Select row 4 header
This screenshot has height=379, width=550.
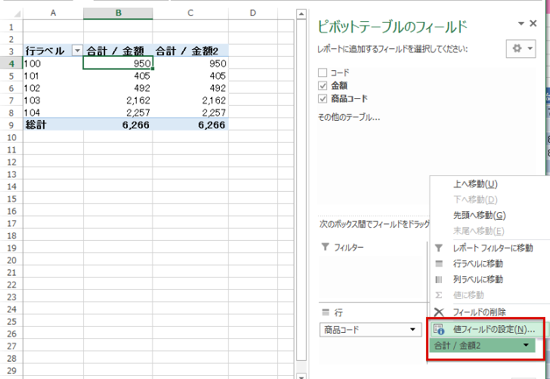pos(11,64)
